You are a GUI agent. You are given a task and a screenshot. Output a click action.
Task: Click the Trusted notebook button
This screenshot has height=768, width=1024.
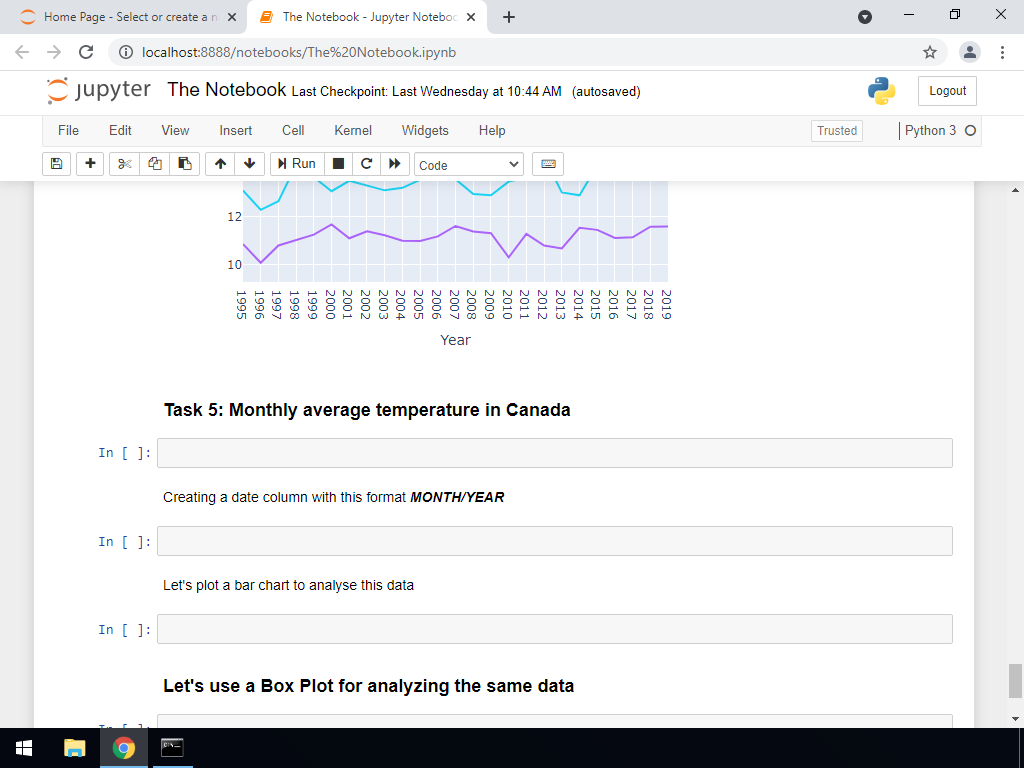click(x=837, y=131)
